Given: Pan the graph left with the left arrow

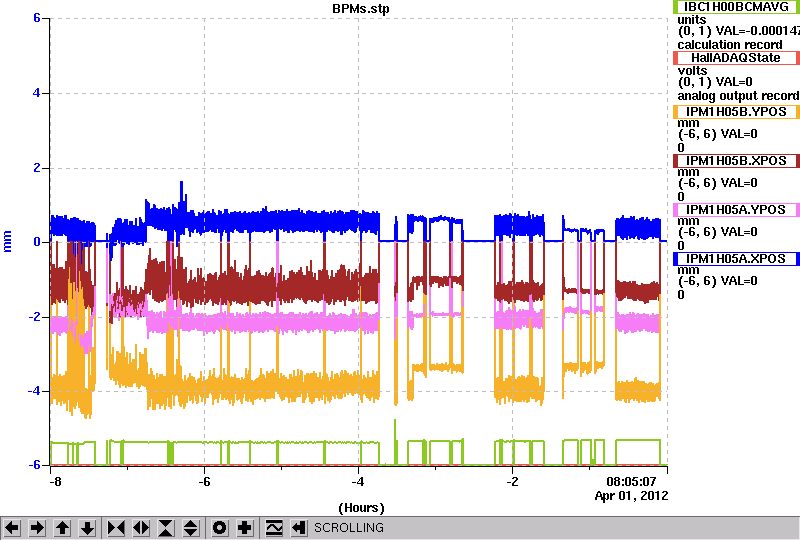Looking at the screenshot, I should (12, 528).
